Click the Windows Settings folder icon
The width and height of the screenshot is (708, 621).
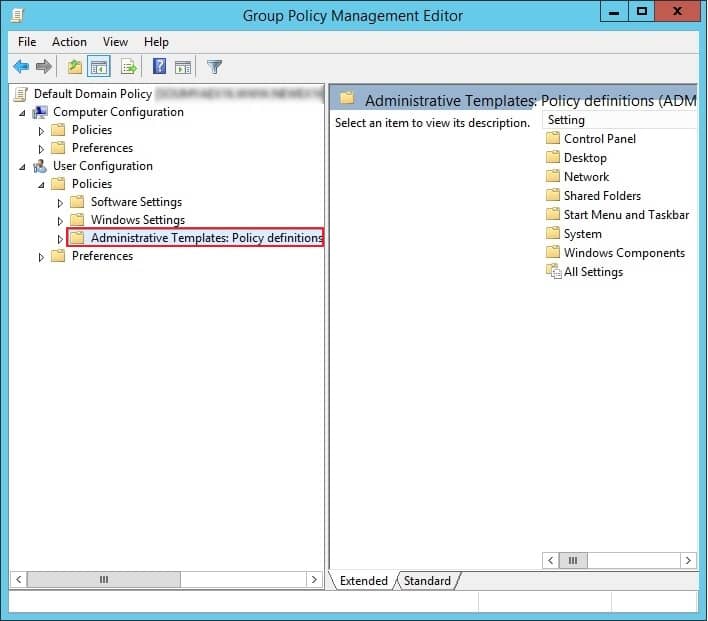(x=77, y=219)
